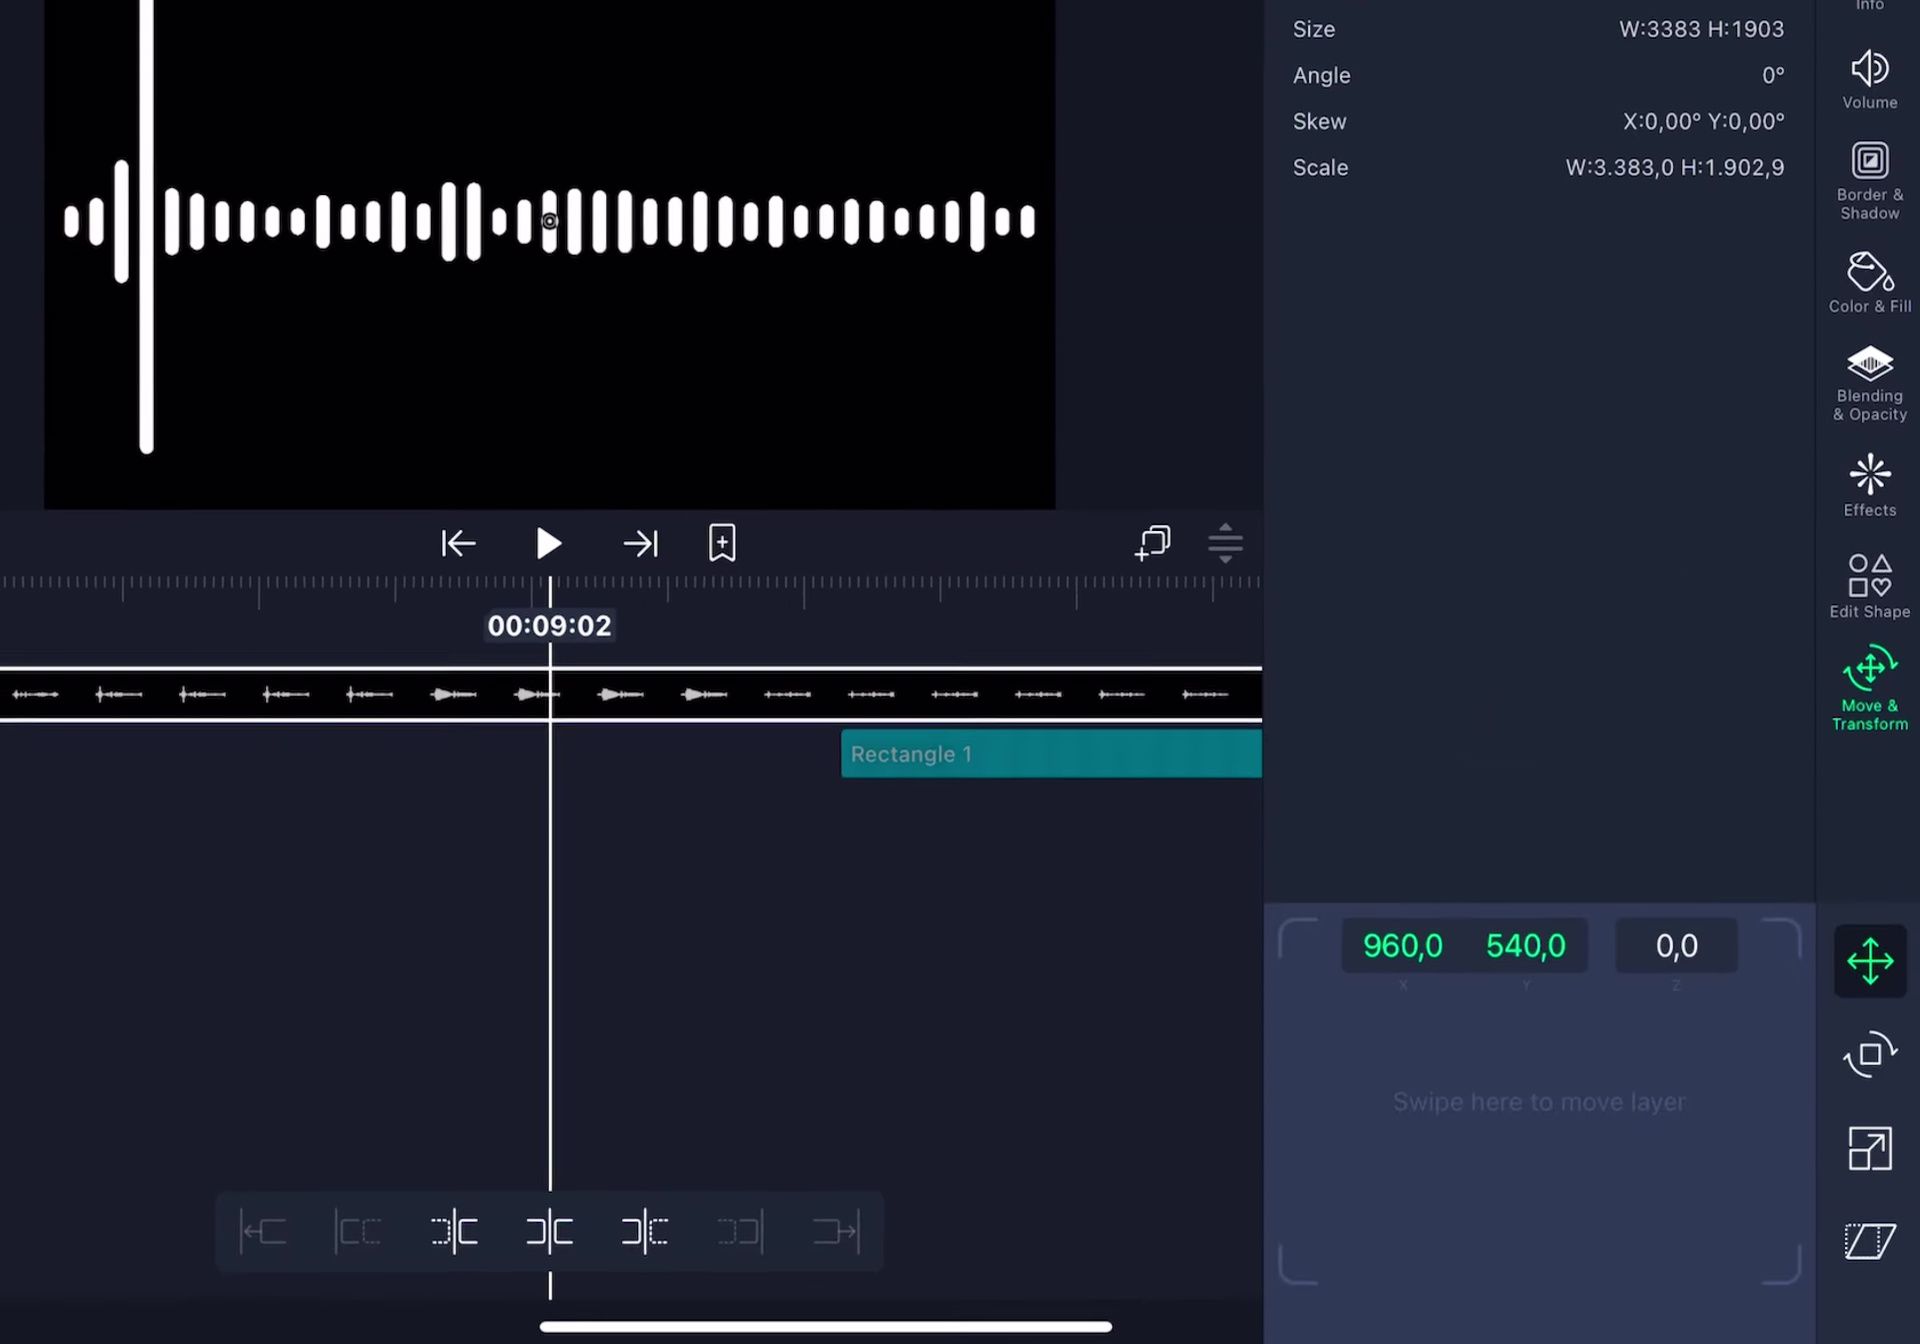Select the rotate layer tool

click(x=1869, y=1054)
